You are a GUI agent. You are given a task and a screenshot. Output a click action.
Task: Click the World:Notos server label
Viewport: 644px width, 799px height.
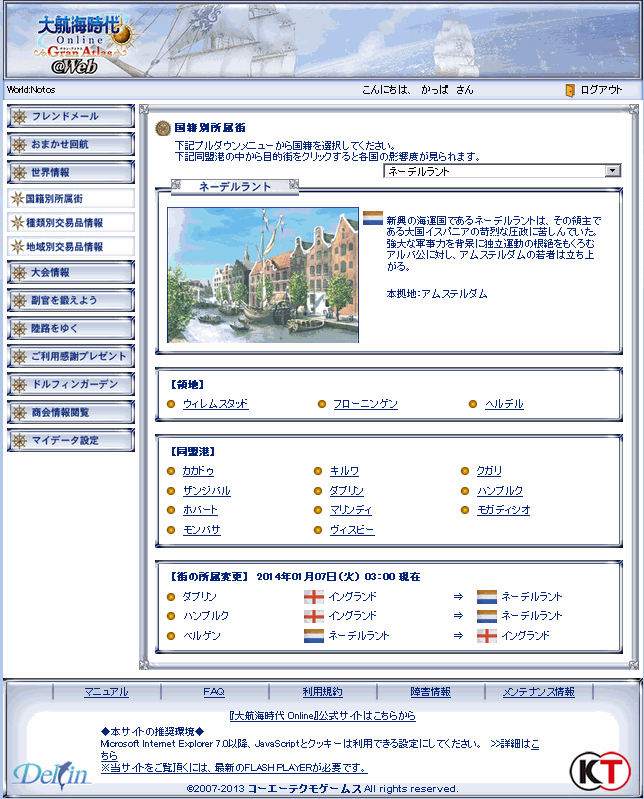pos(31,90)
